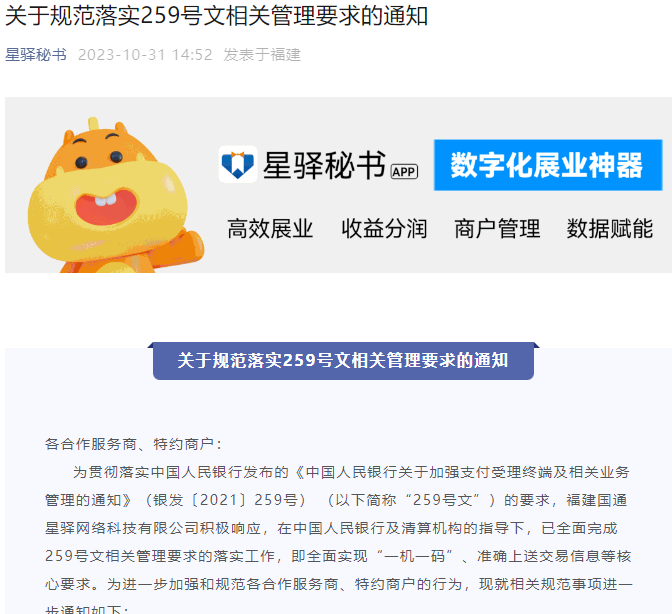
Task: Click the “一机一码” phrase in paragraph
Action: (415, 556)
